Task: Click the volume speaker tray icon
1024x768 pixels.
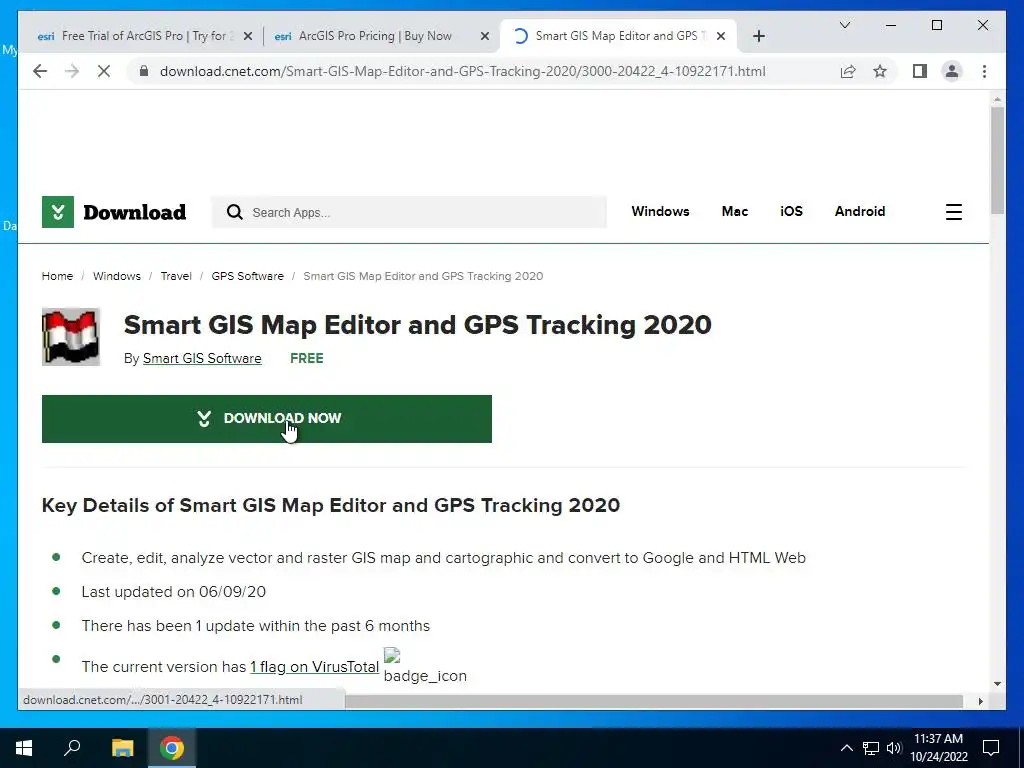Action: 894,748
